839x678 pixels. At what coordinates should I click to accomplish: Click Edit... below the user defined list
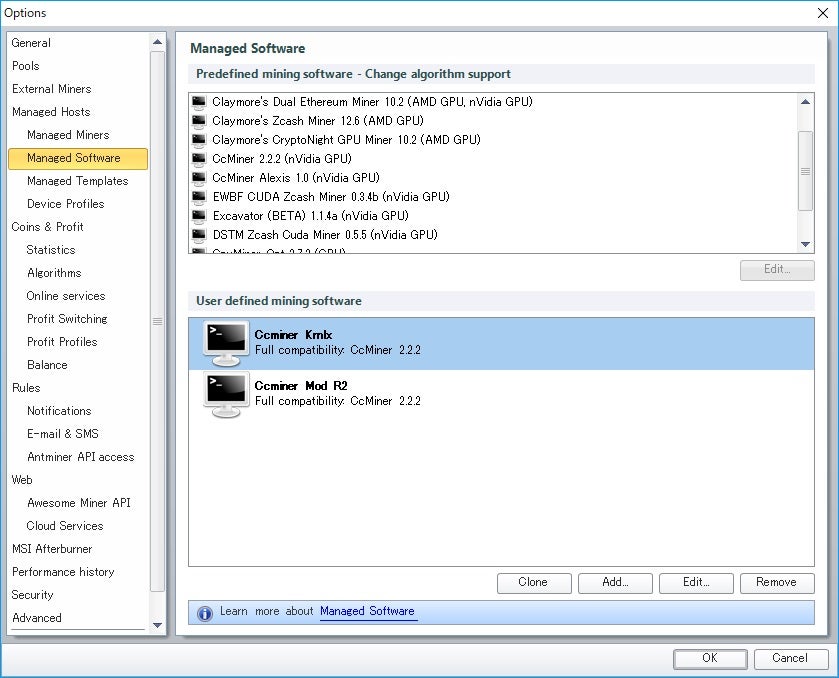click(696, 583)
